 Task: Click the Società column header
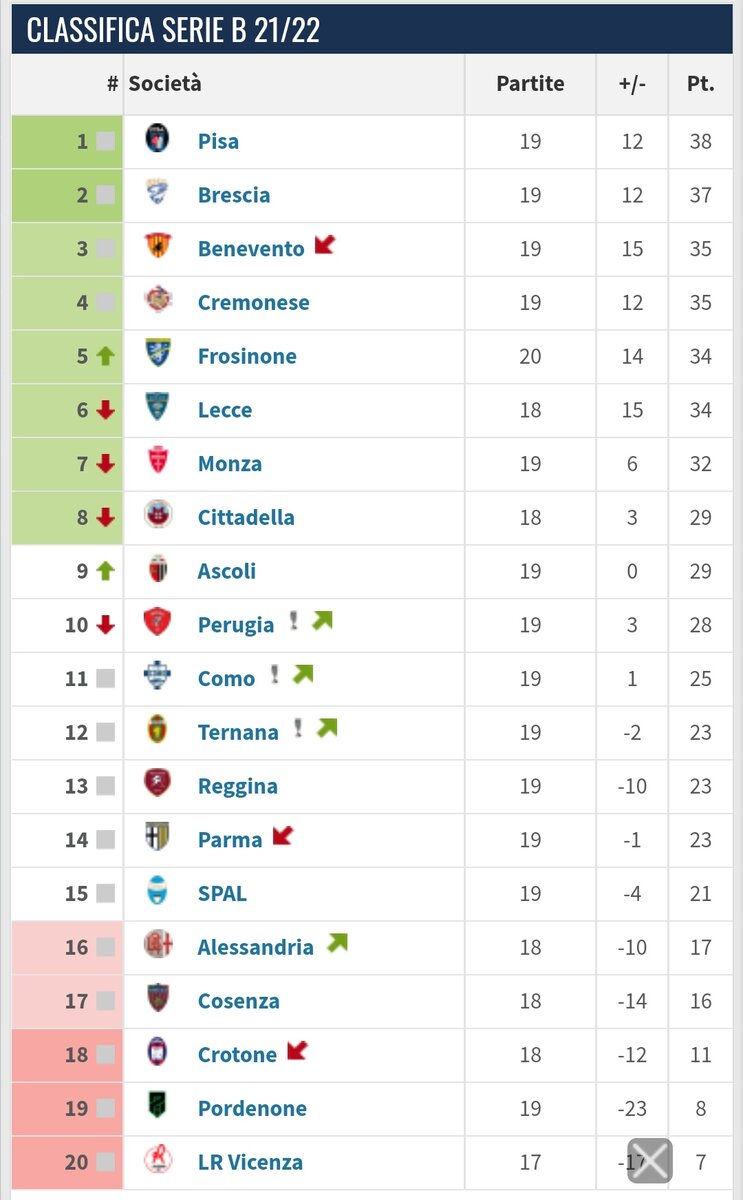pyautogui.click(x=165, y=84)
